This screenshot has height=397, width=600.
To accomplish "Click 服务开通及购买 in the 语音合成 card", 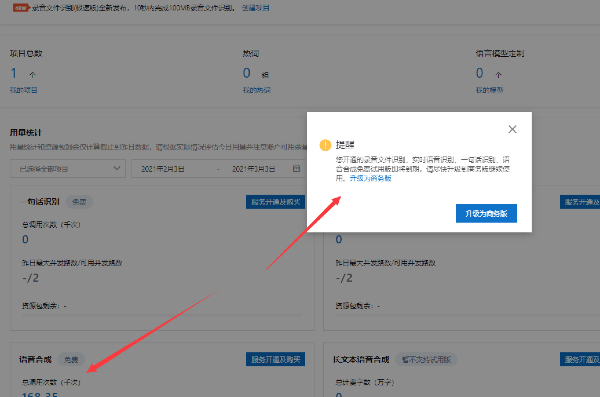I will coord(276,359).
